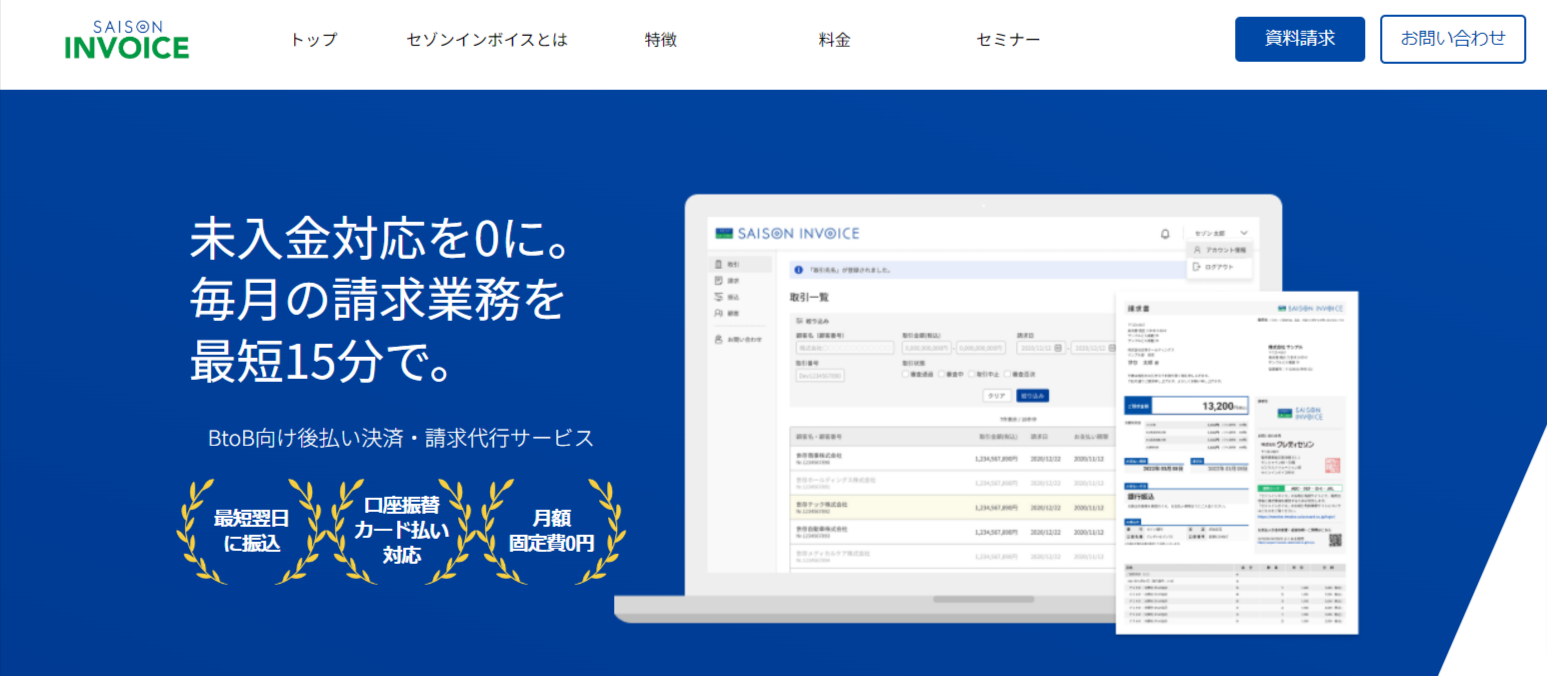Click the 請求書 invoice document image
Viewport: 1547px width, 676px height.
click(x=1237, y=463)
